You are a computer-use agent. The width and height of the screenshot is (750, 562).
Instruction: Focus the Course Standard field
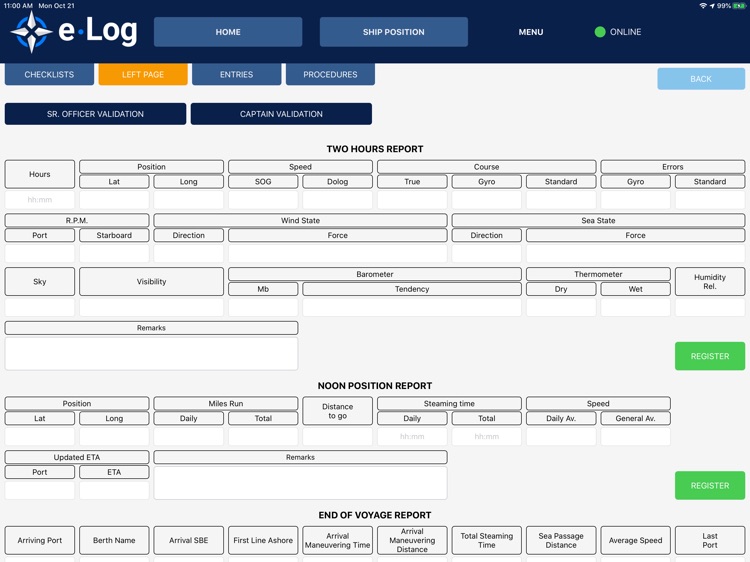(x=561, y=199)
